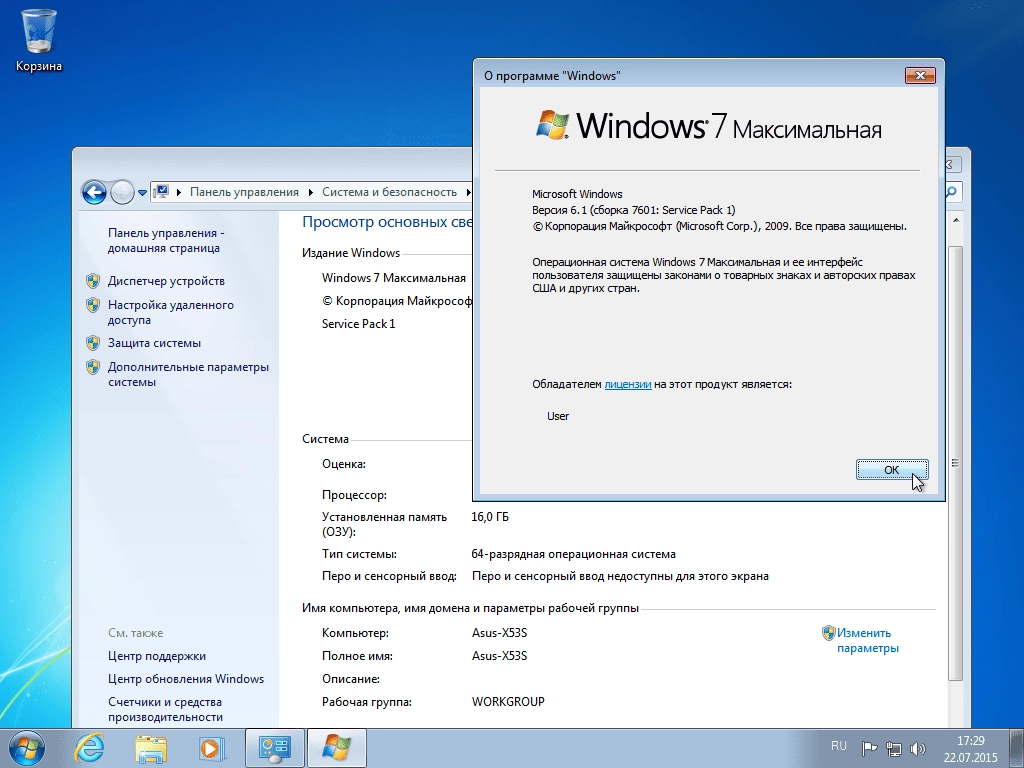Select '64-разрядная операционная система' value
The image size is (1024, 768).
coord(573,554)
